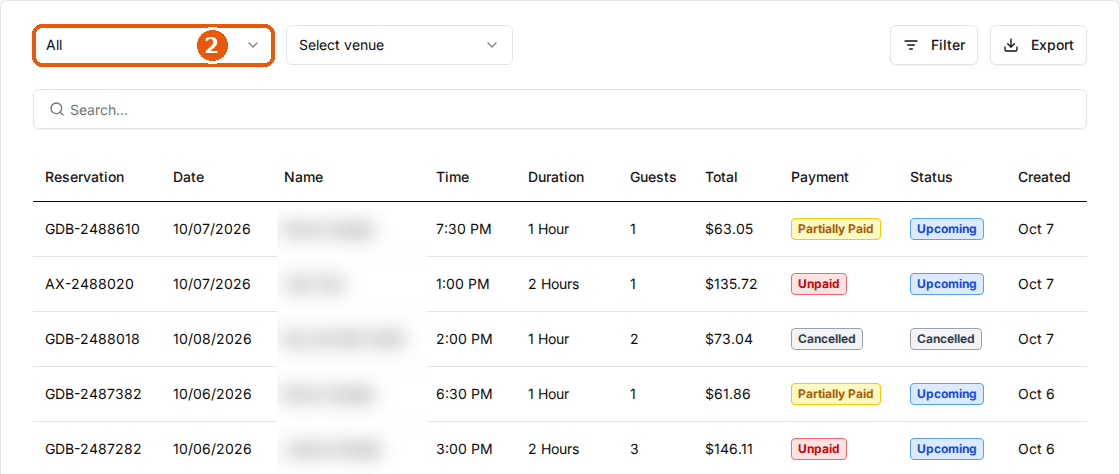Click Unpaid badge for GDB-2487282
The height and width of the screenshot is (474, 1120).
[x=819, y=449]
